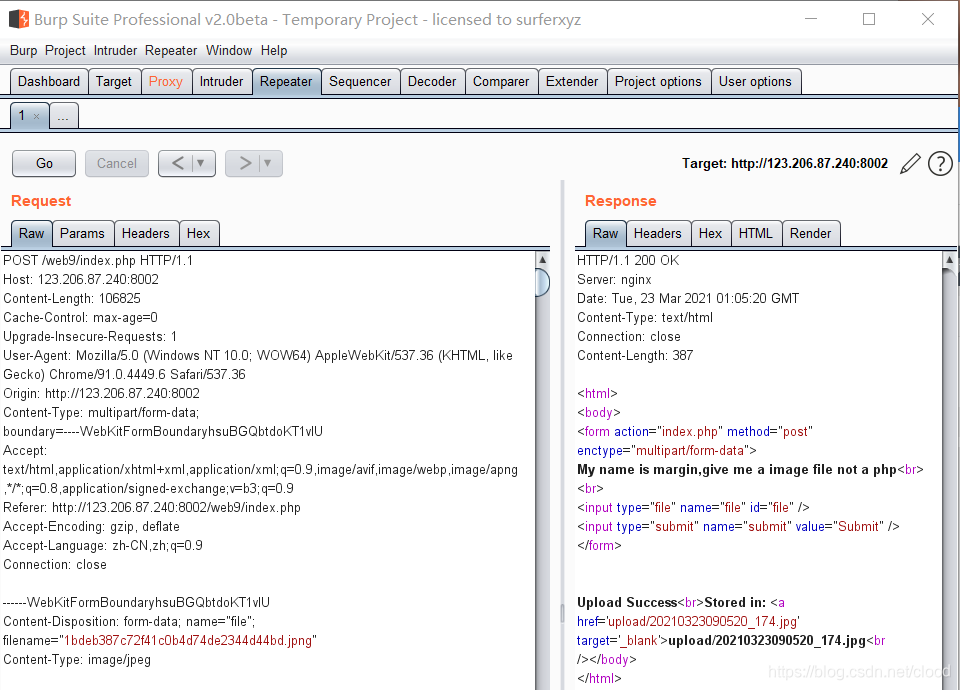Click the red filename value in request

[188, 640]
